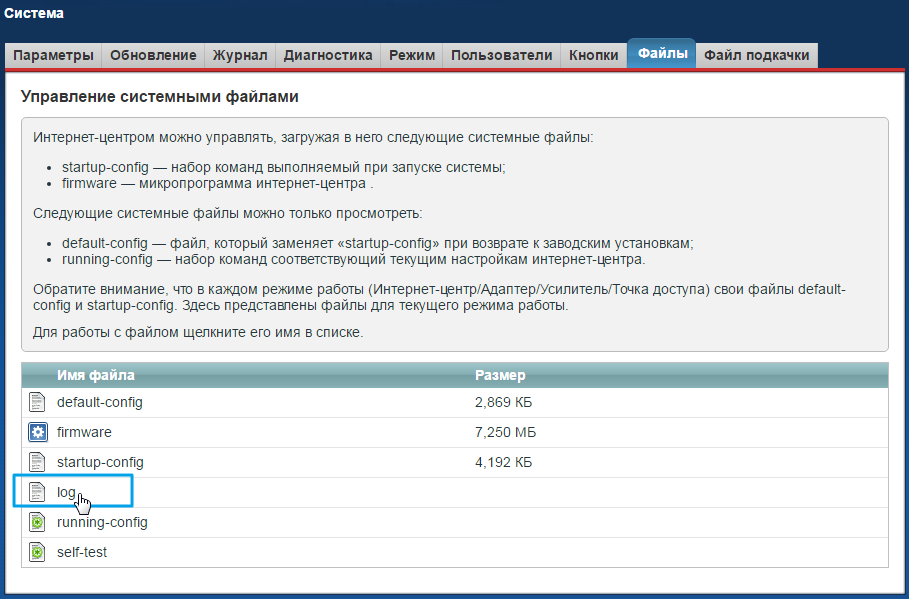Open the Файл подкачки tab
This screenshot has height=599, width=909.
[x=757, y=56]
